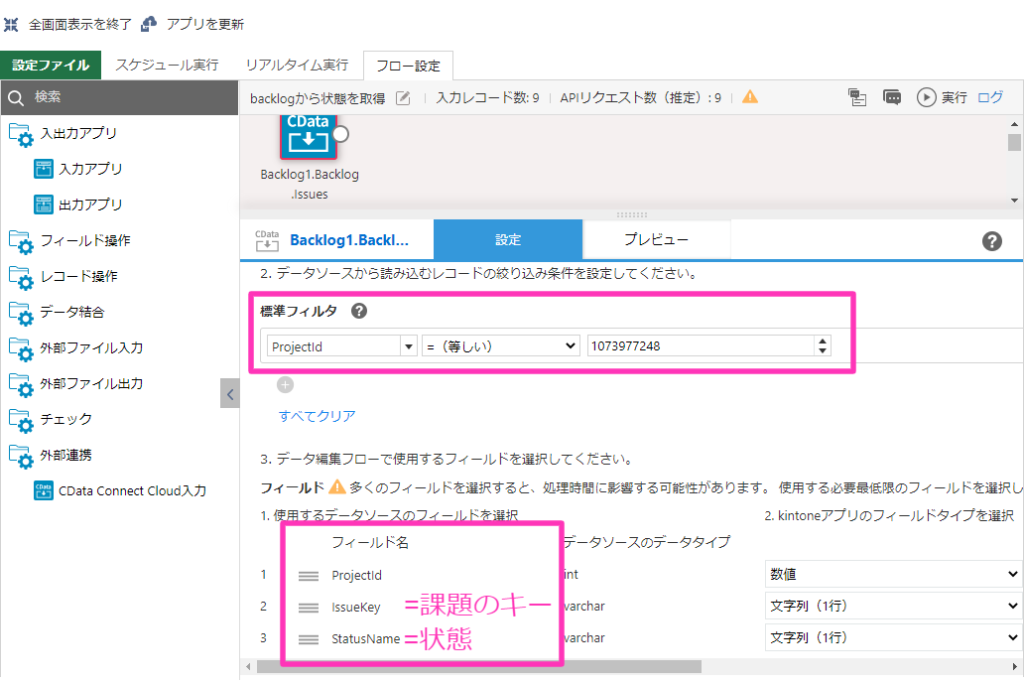The width and height of the screenshot is (1024, 684).
Task: Switch to フロー設定 tab
Action: coord(408,66)
